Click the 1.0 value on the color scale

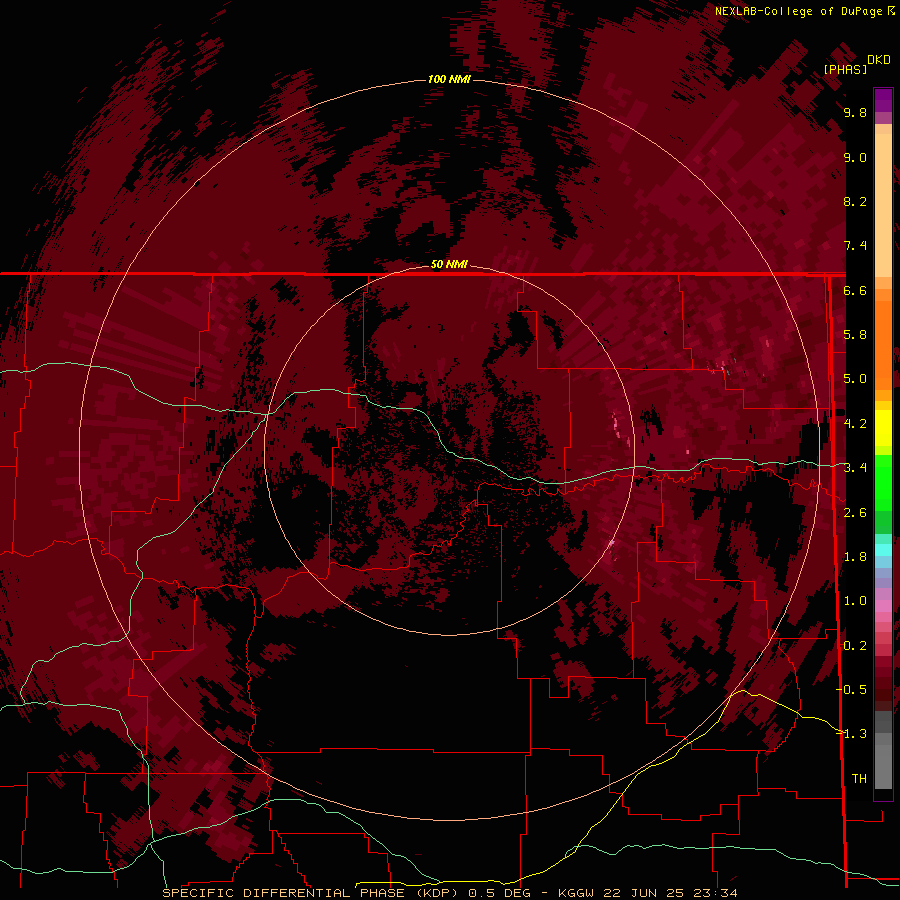[x=855, y=601]
